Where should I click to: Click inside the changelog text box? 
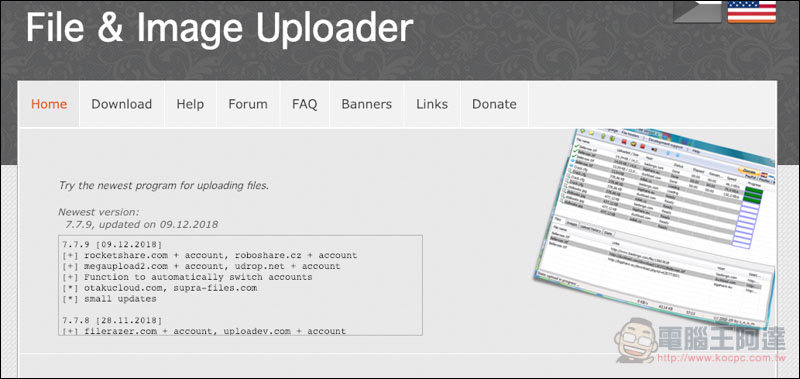(x=240, y=285)
